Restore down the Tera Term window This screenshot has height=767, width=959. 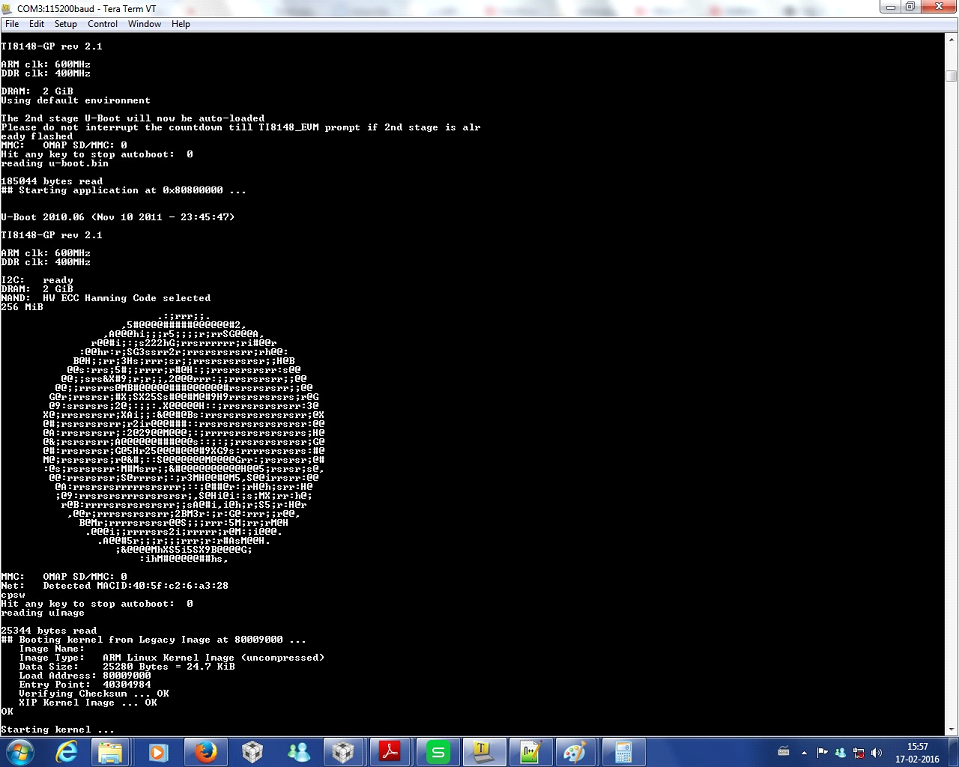[x=909, y=7]
